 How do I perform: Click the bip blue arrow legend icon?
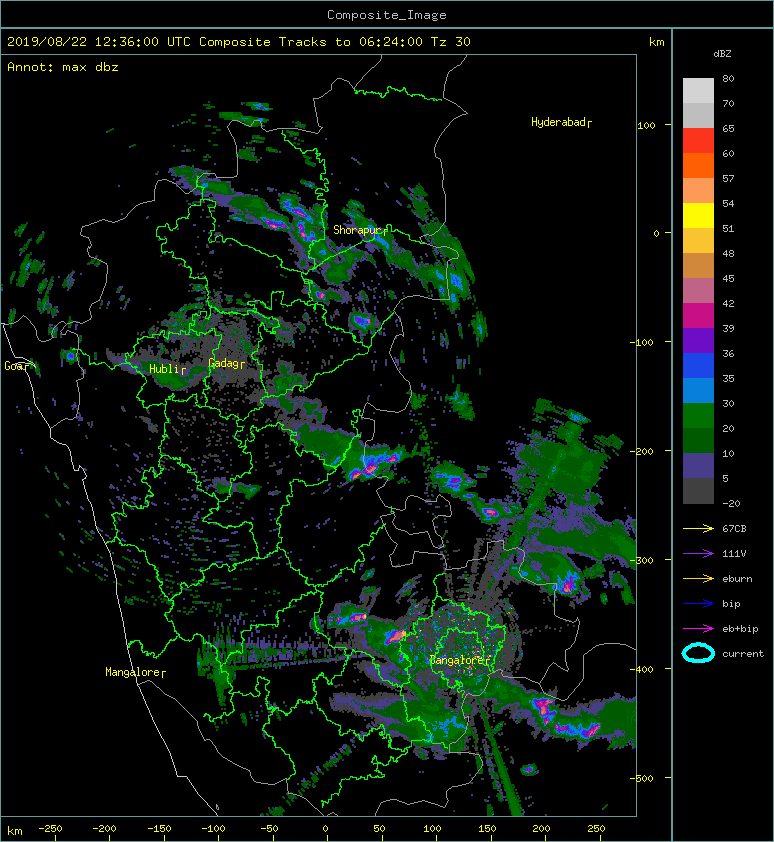(x=698, y=604)
